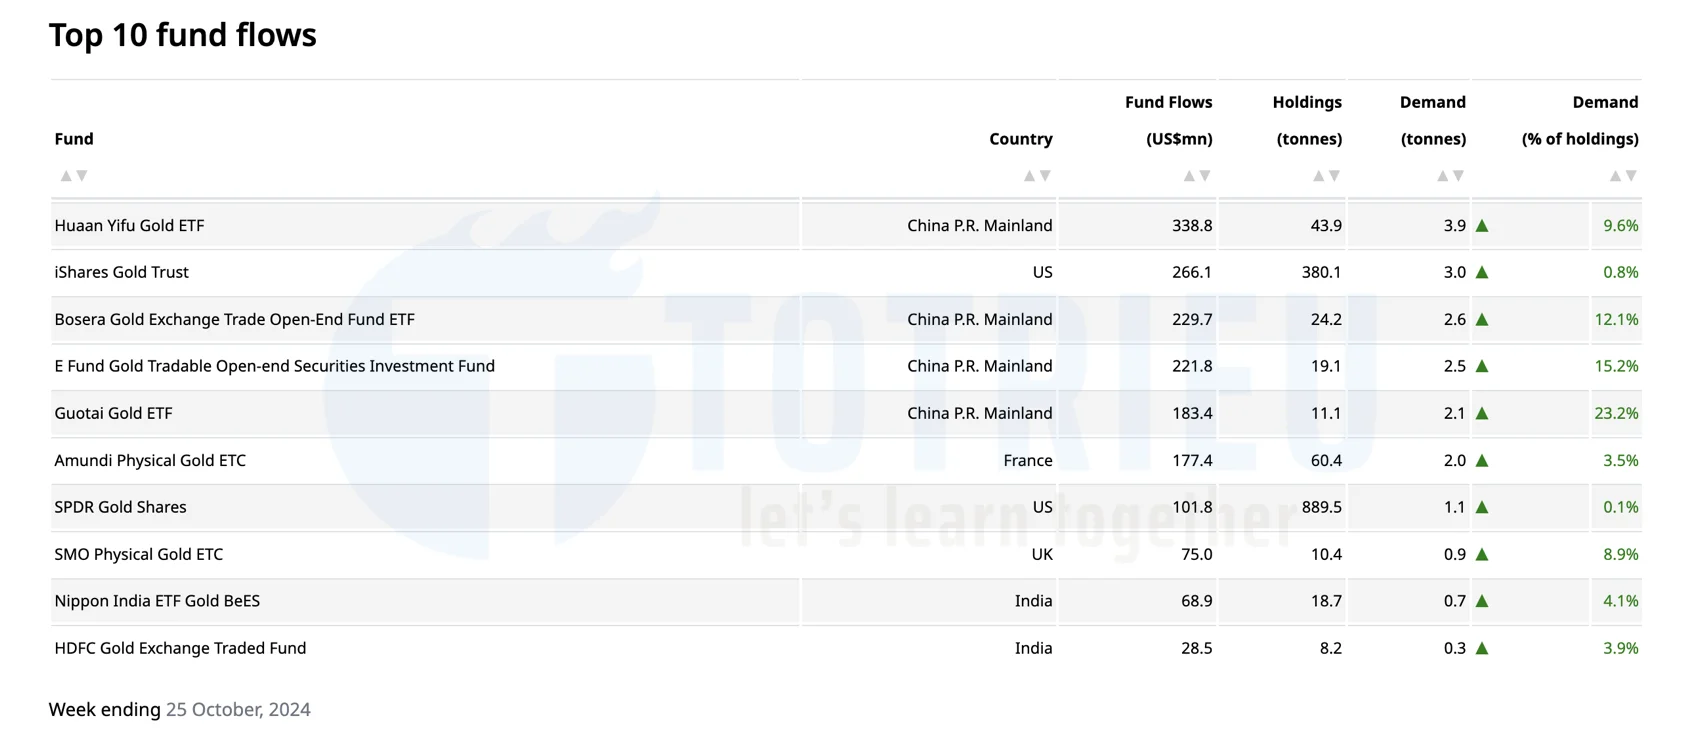Viewport: 1700px width, 751px height.
Task: Click green up triangle for Huaan Yifu Gold ETF
Action: (1482, 226)
